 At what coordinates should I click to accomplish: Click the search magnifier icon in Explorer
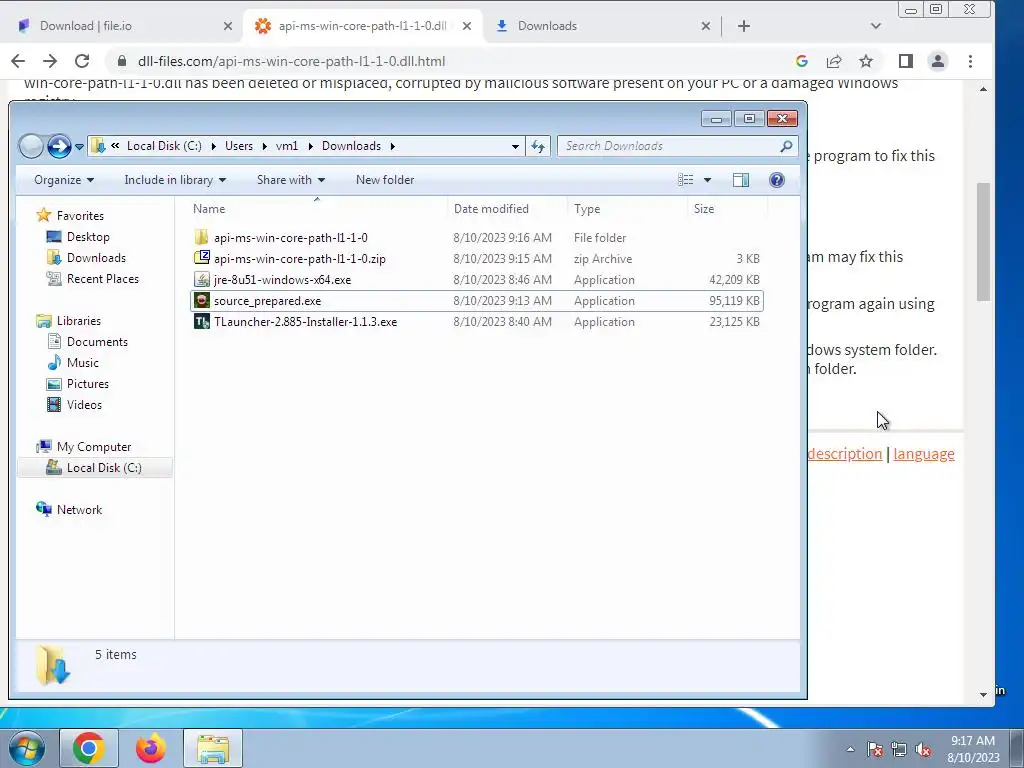point(786,146)
